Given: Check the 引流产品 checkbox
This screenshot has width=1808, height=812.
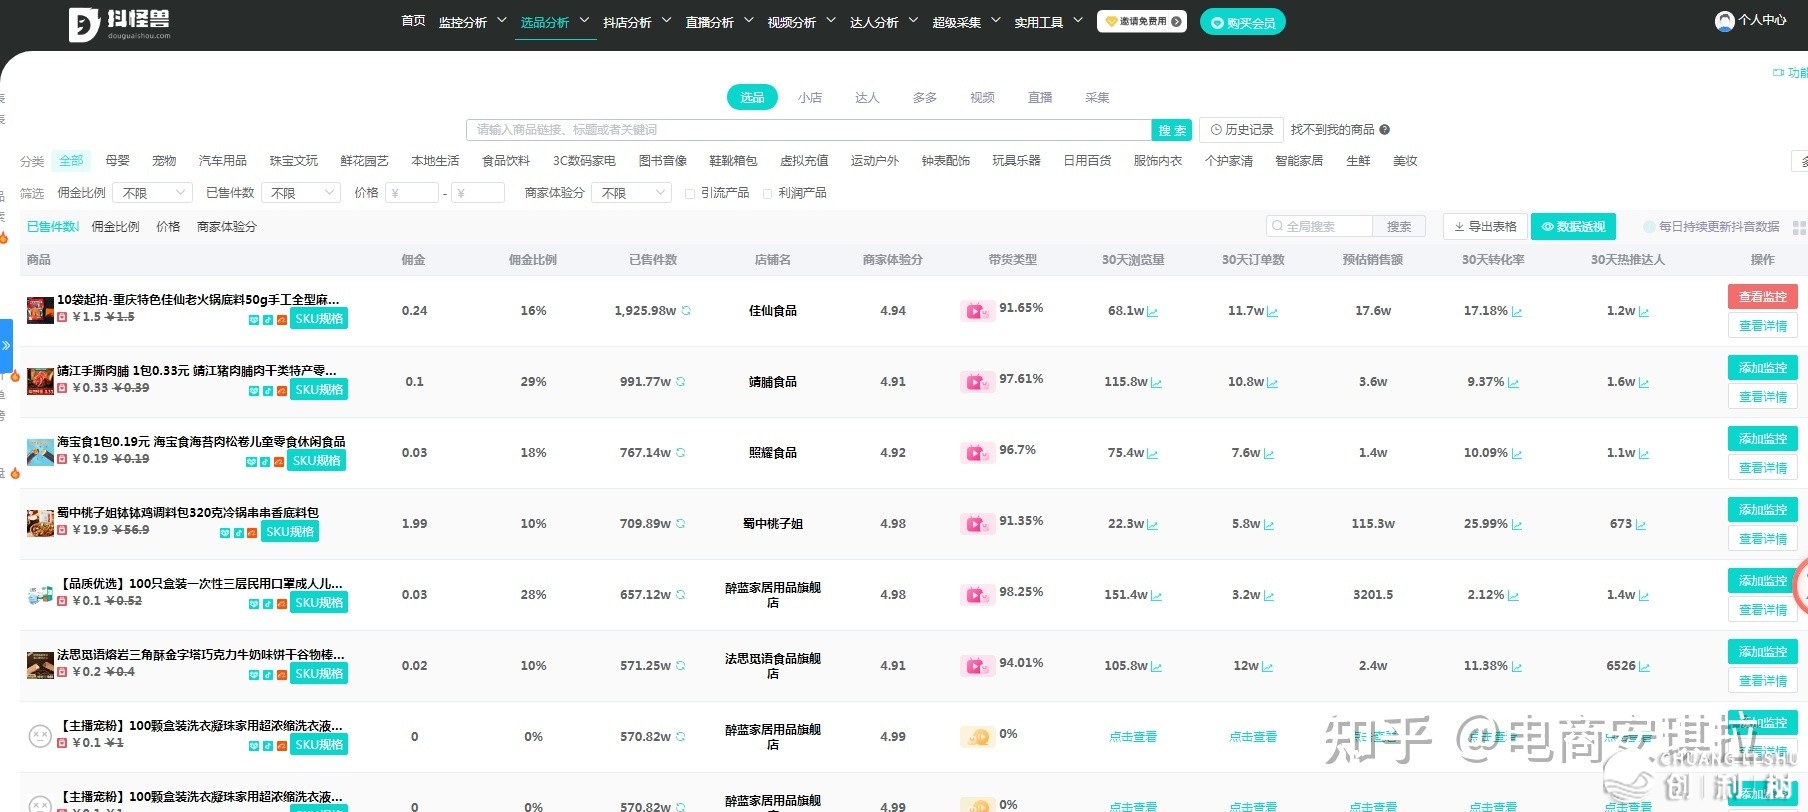Looking at the screenshot, I should [690, 194].
